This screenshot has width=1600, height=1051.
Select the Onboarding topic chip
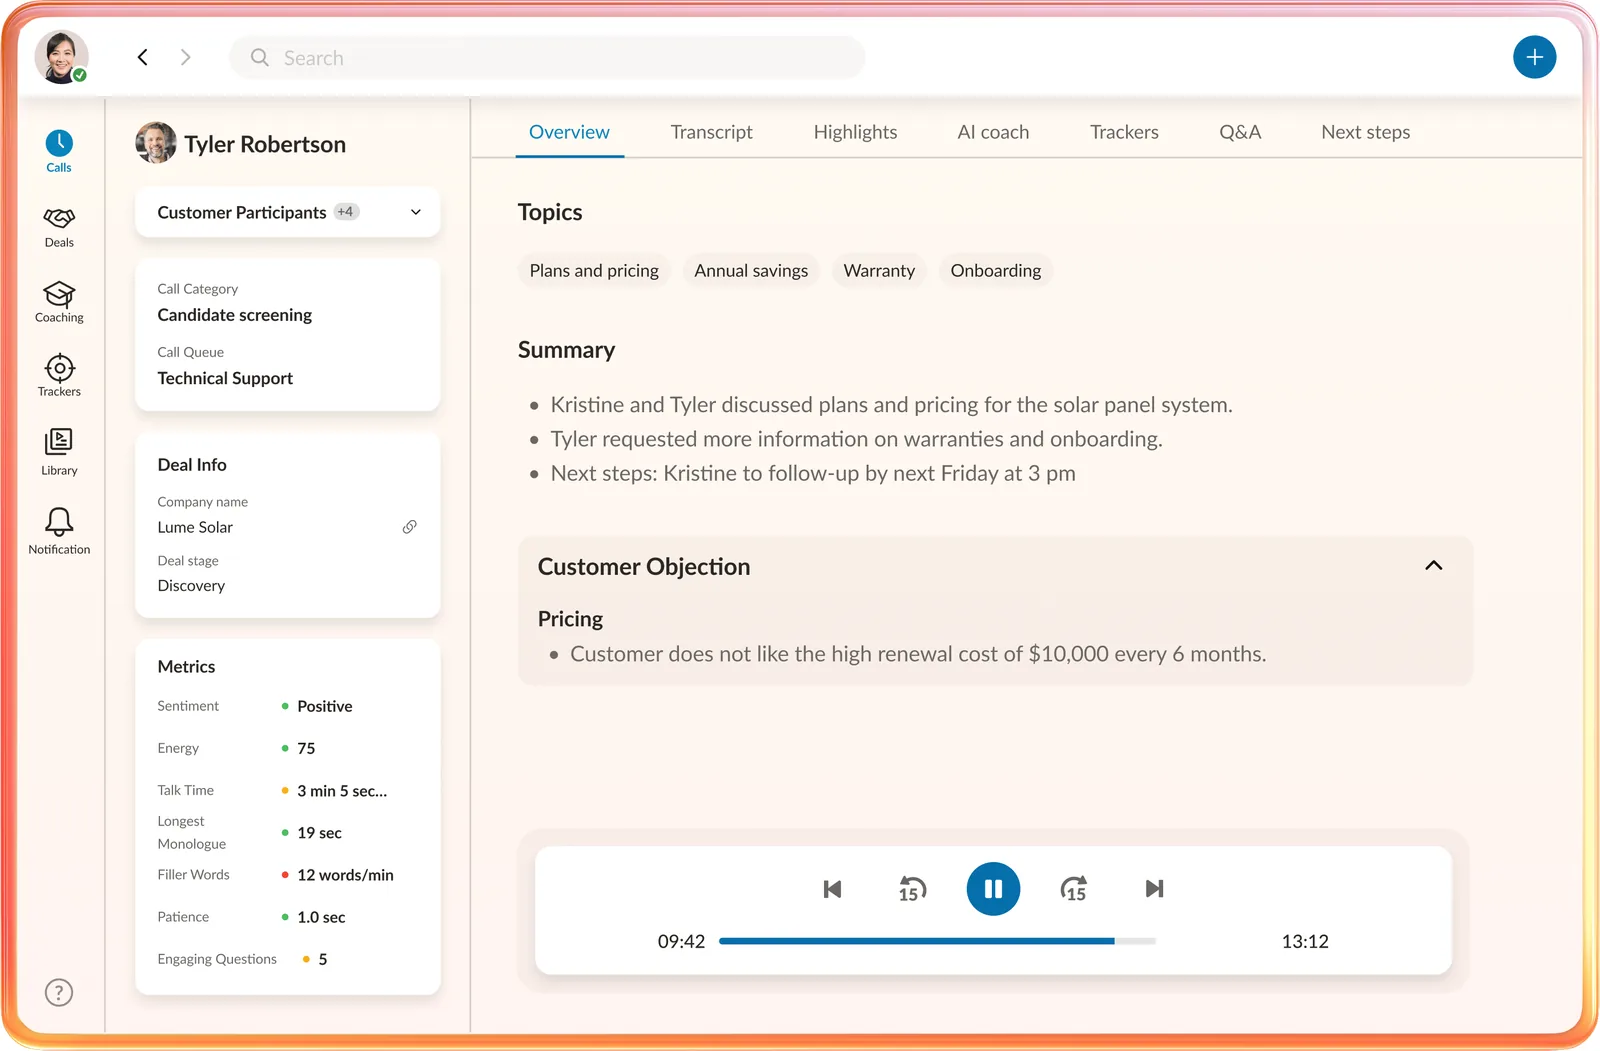[x=995, y=271]
